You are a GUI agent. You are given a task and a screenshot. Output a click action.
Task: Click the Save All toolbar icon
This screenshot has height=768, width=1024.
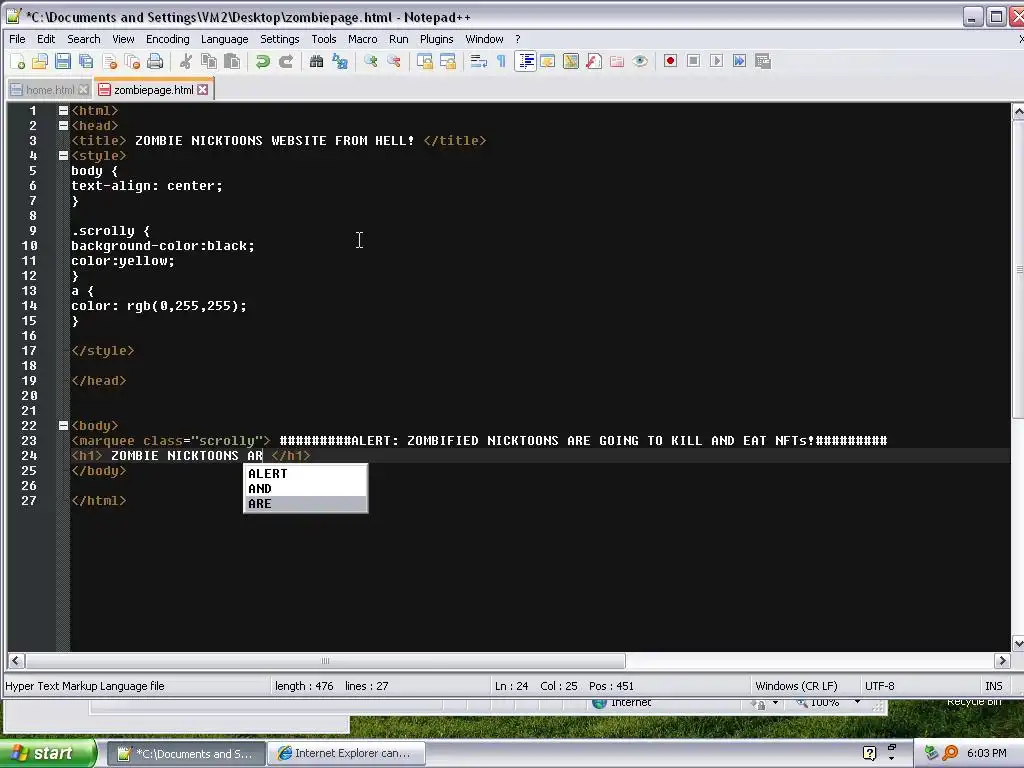86,61
